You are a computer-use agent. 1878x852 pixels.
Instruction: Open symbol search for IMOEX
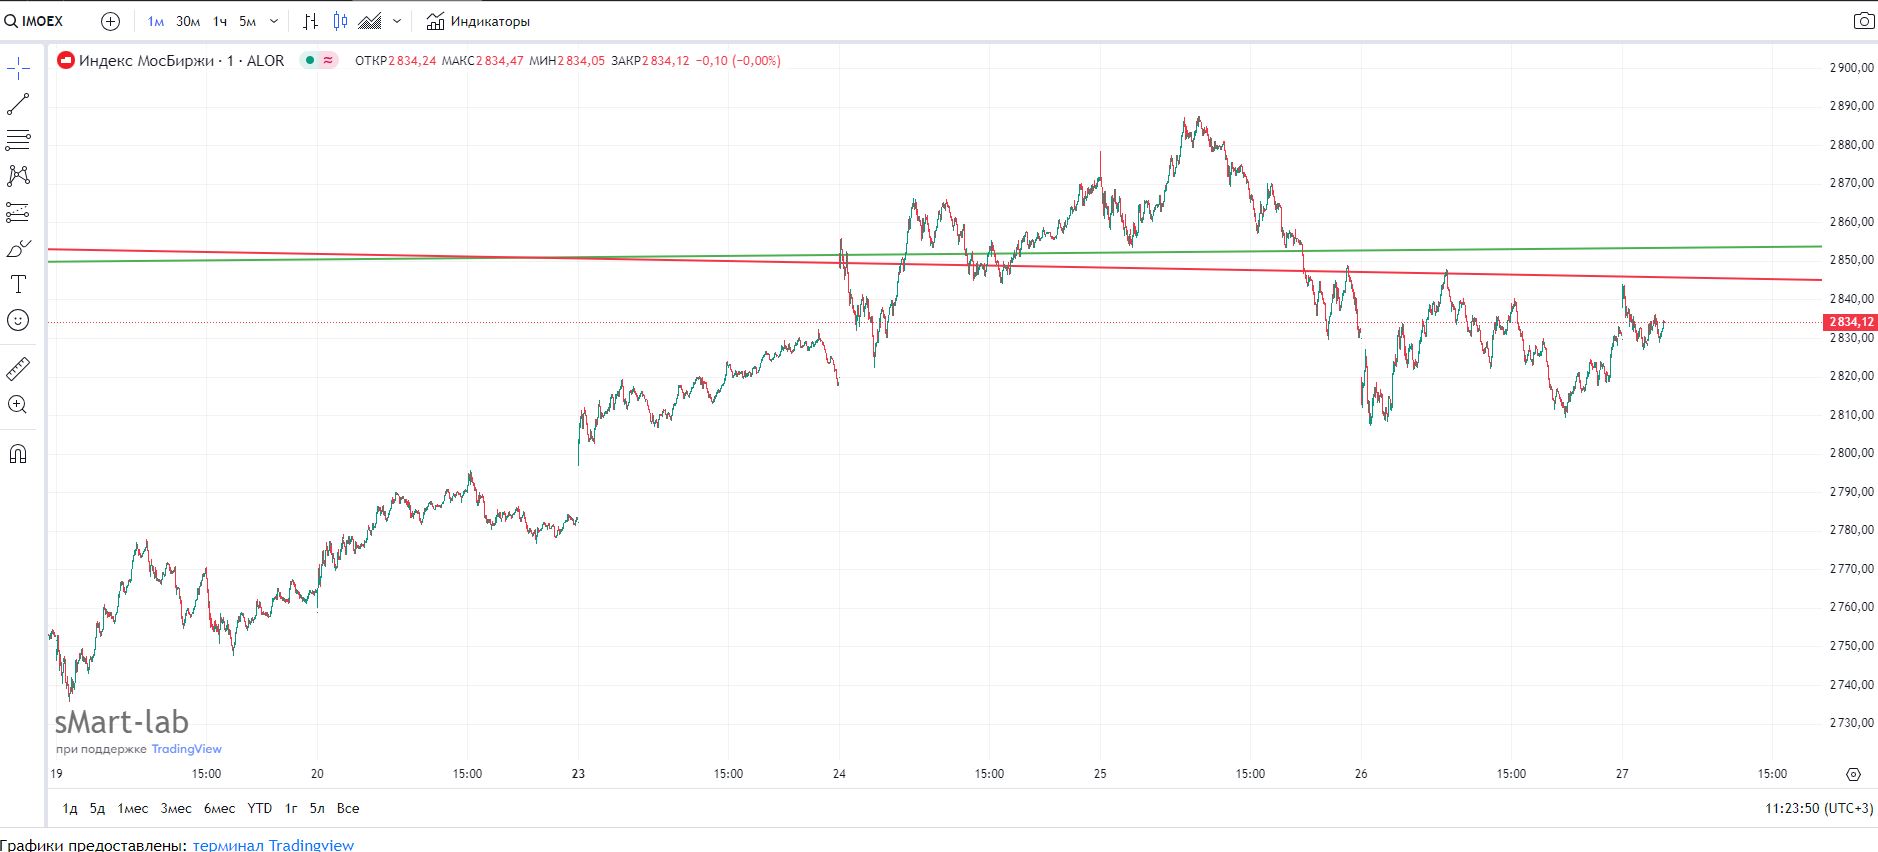pos(34,21)
